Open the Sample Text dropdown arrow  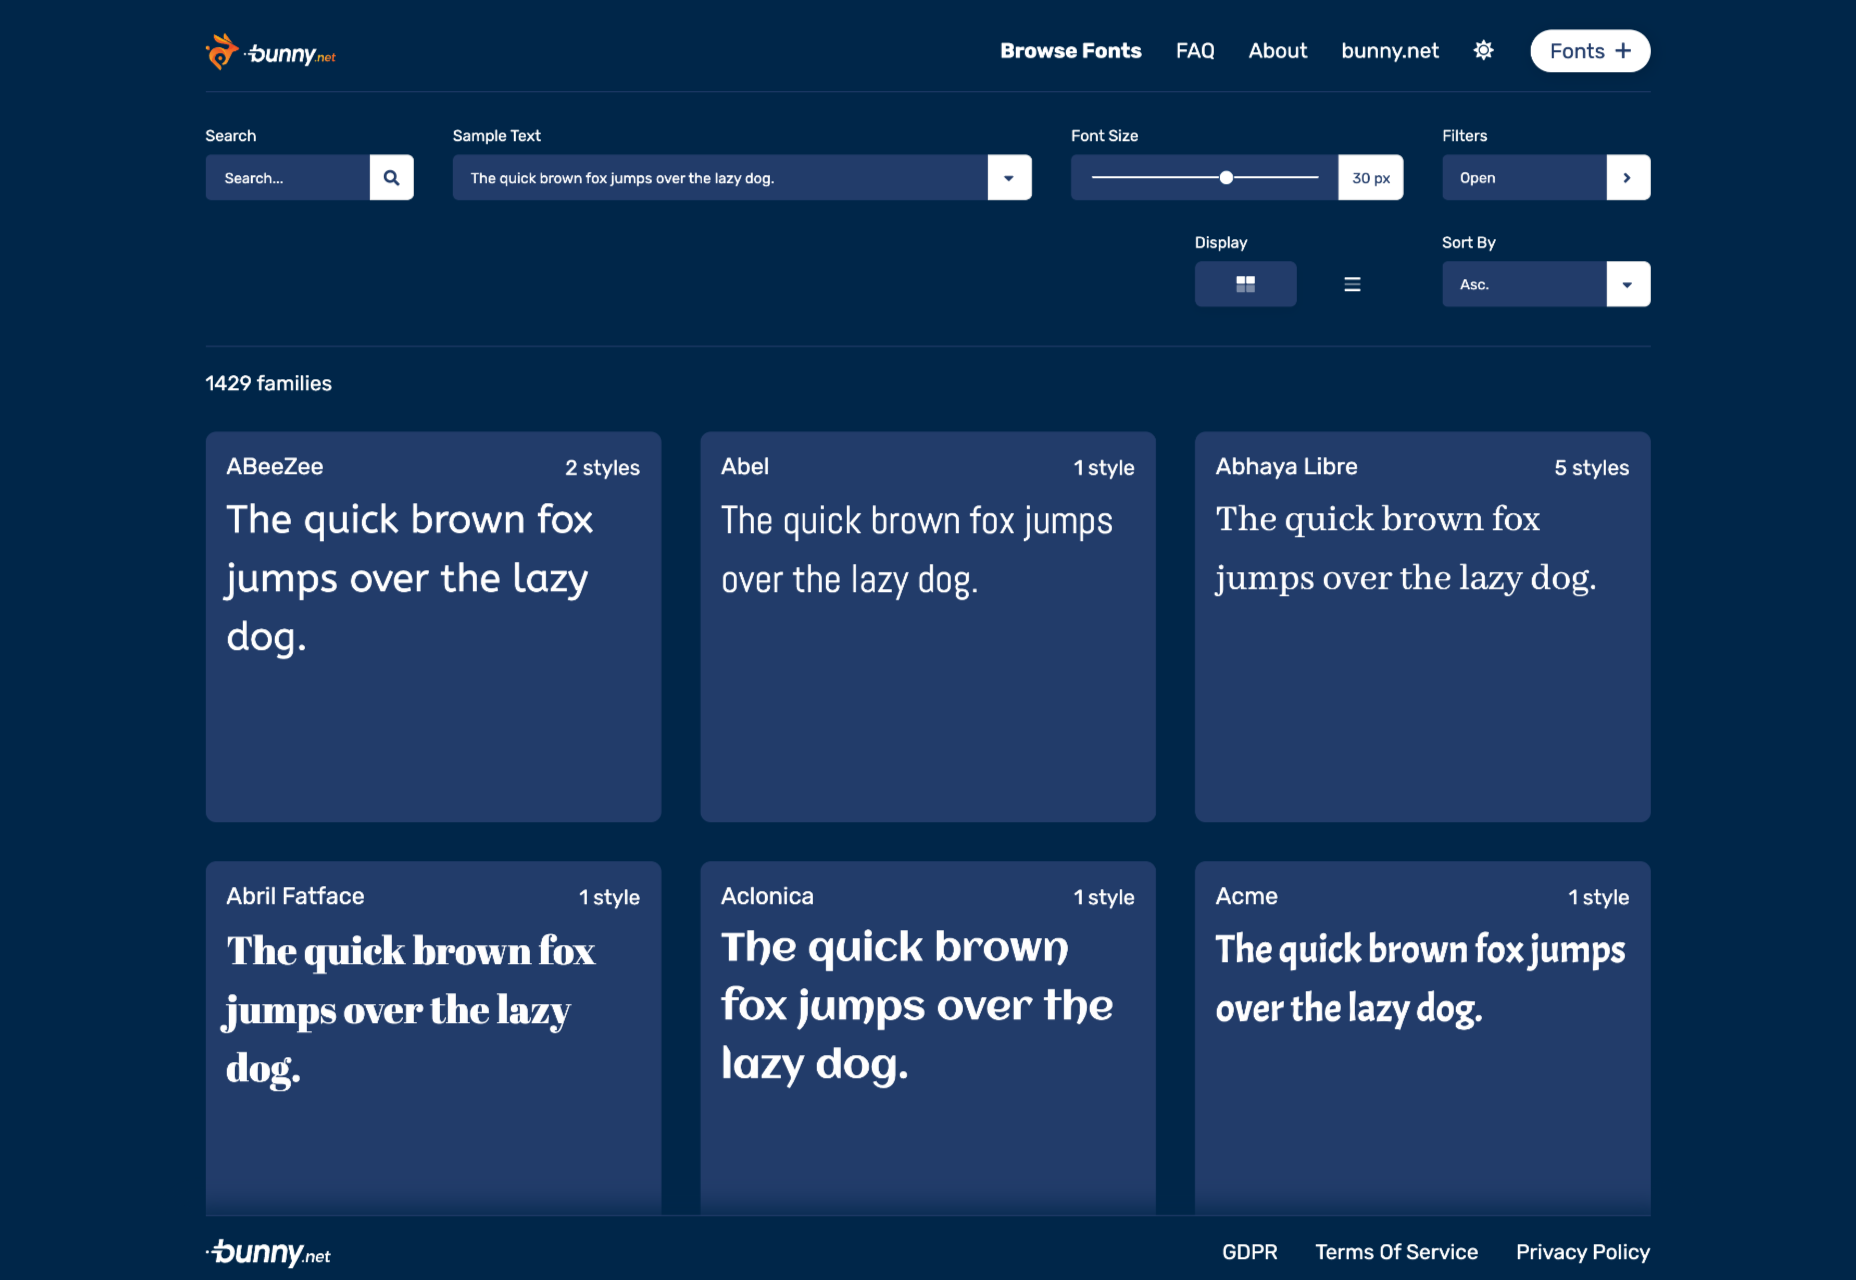point(1009,178)
